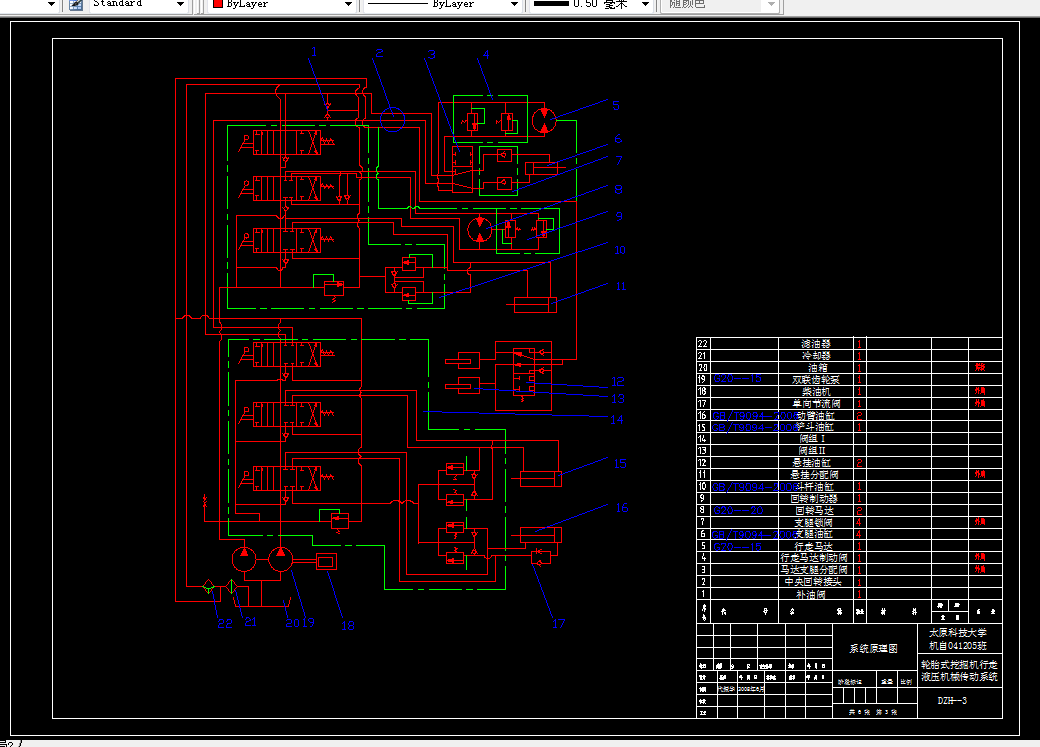Click callout number 21 in the drawing

coord(250,622)
